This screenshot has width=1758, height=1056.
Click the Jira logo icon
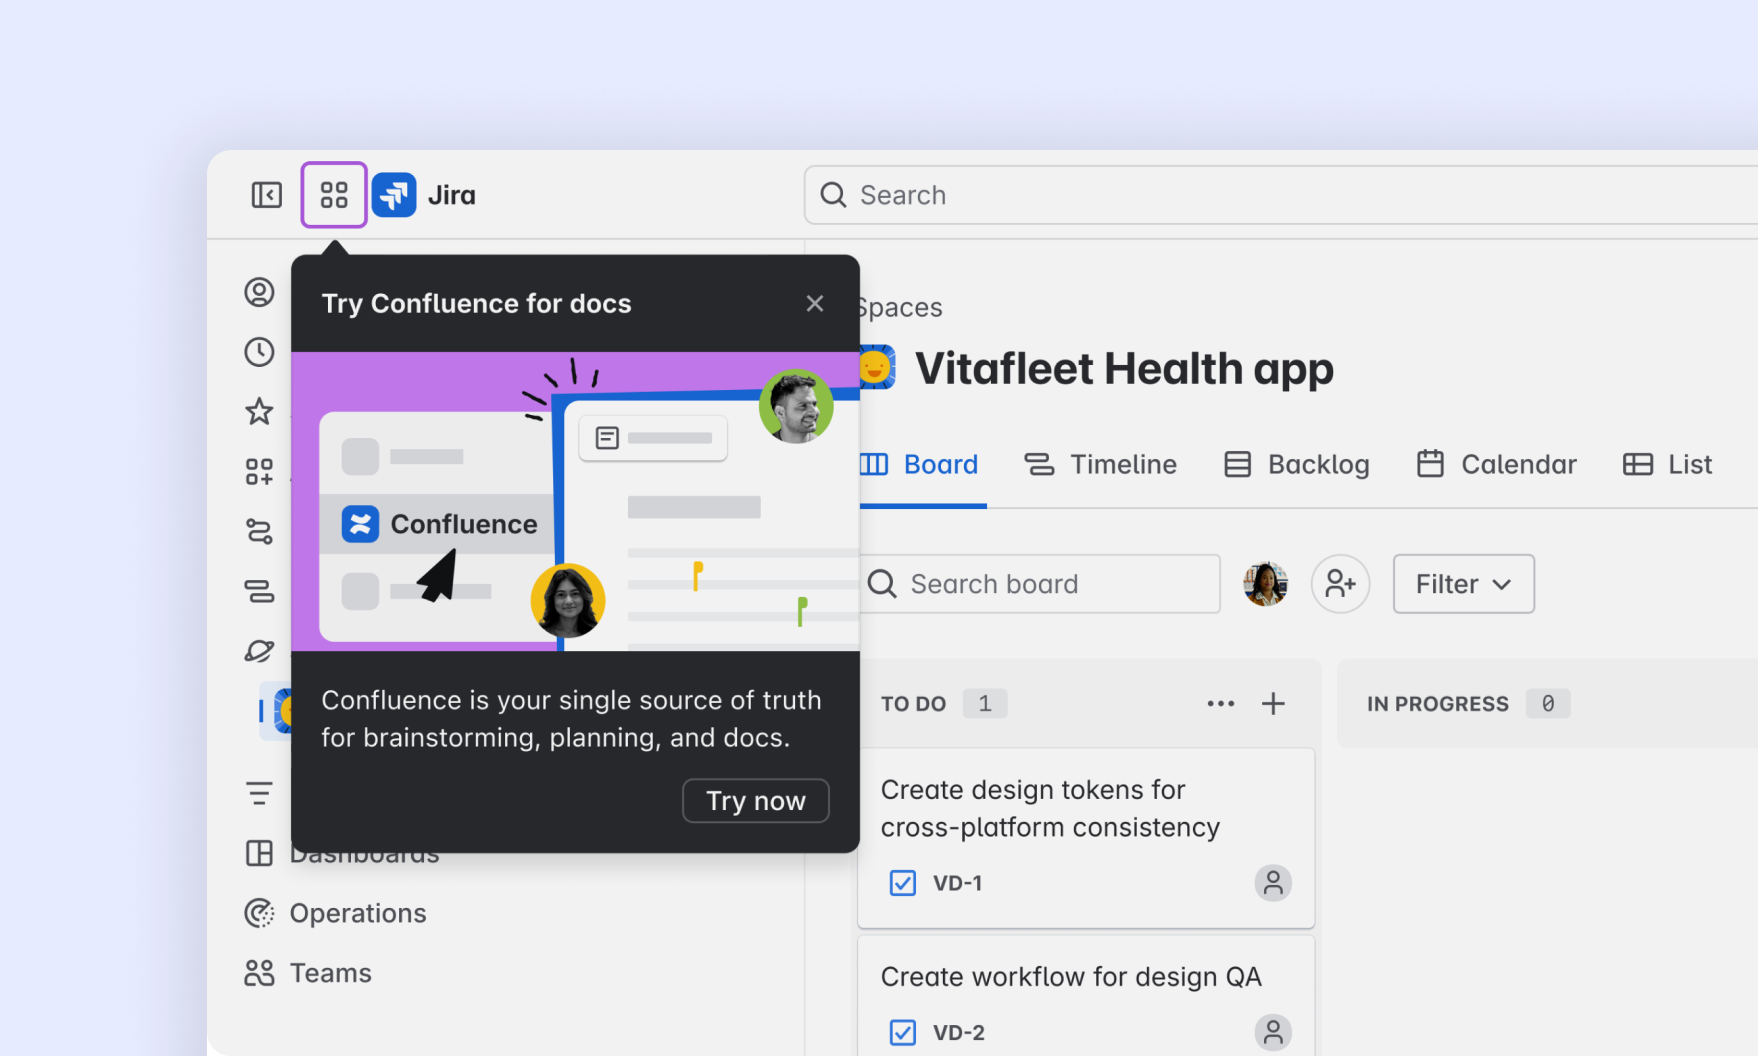[x=394, y=195]
